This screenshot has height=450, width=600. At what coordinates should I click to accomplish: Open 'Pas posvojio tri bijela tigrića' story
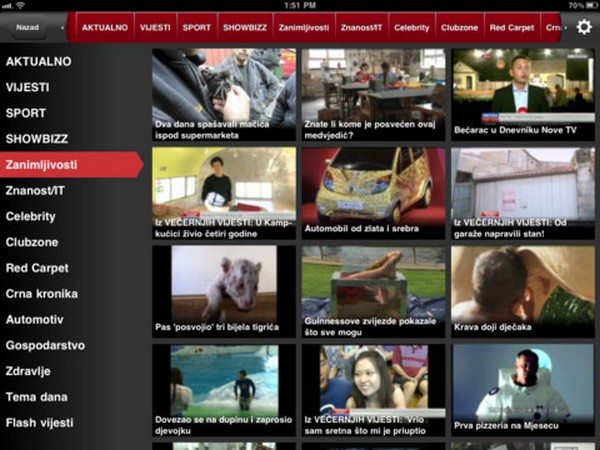click(x=224, y=292)
